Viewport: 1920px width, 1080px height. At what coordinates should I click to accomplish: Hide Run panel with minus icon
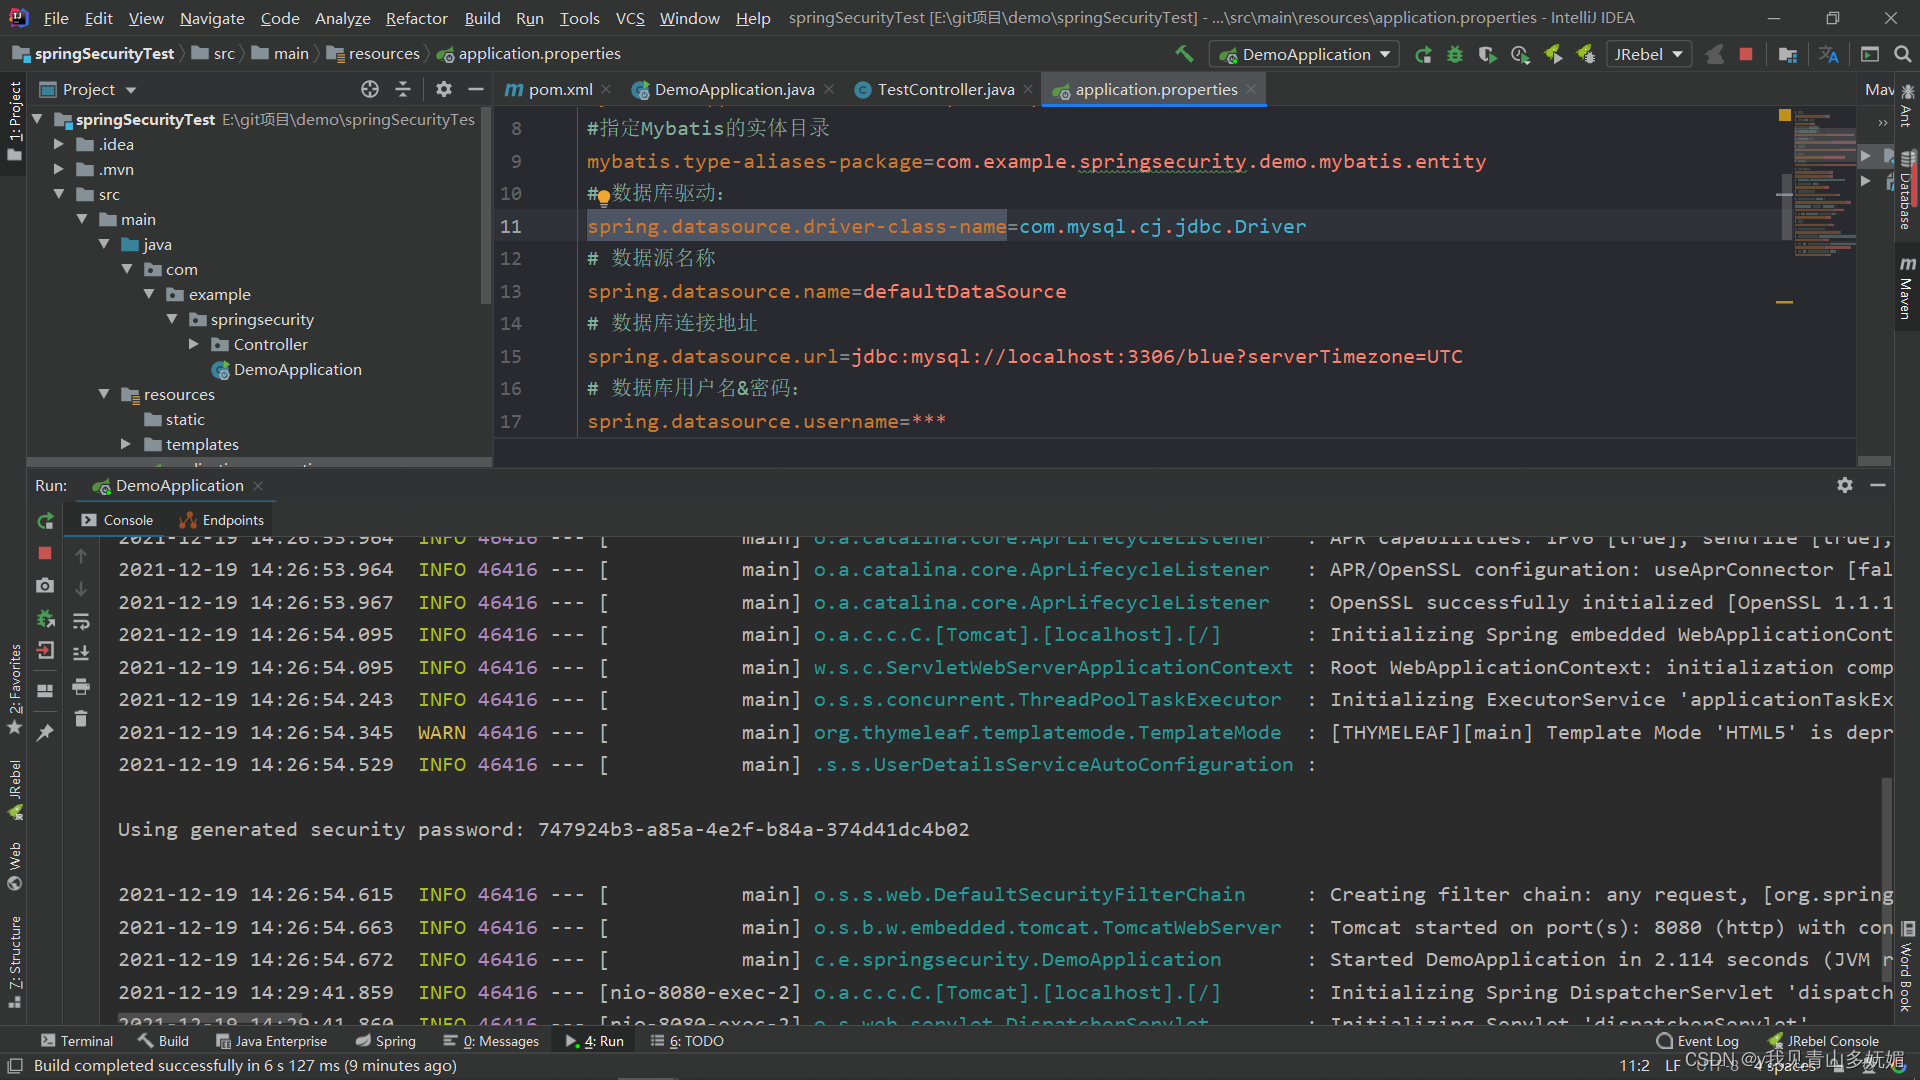point(1878,485)
